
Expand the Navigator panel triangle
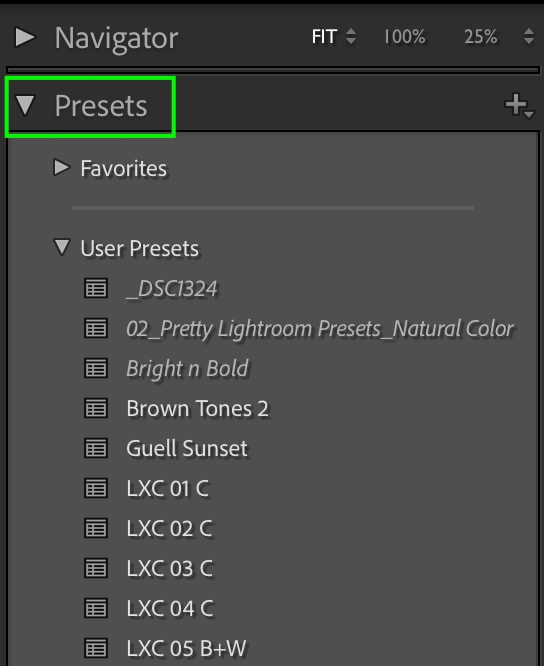pos(25,37)
